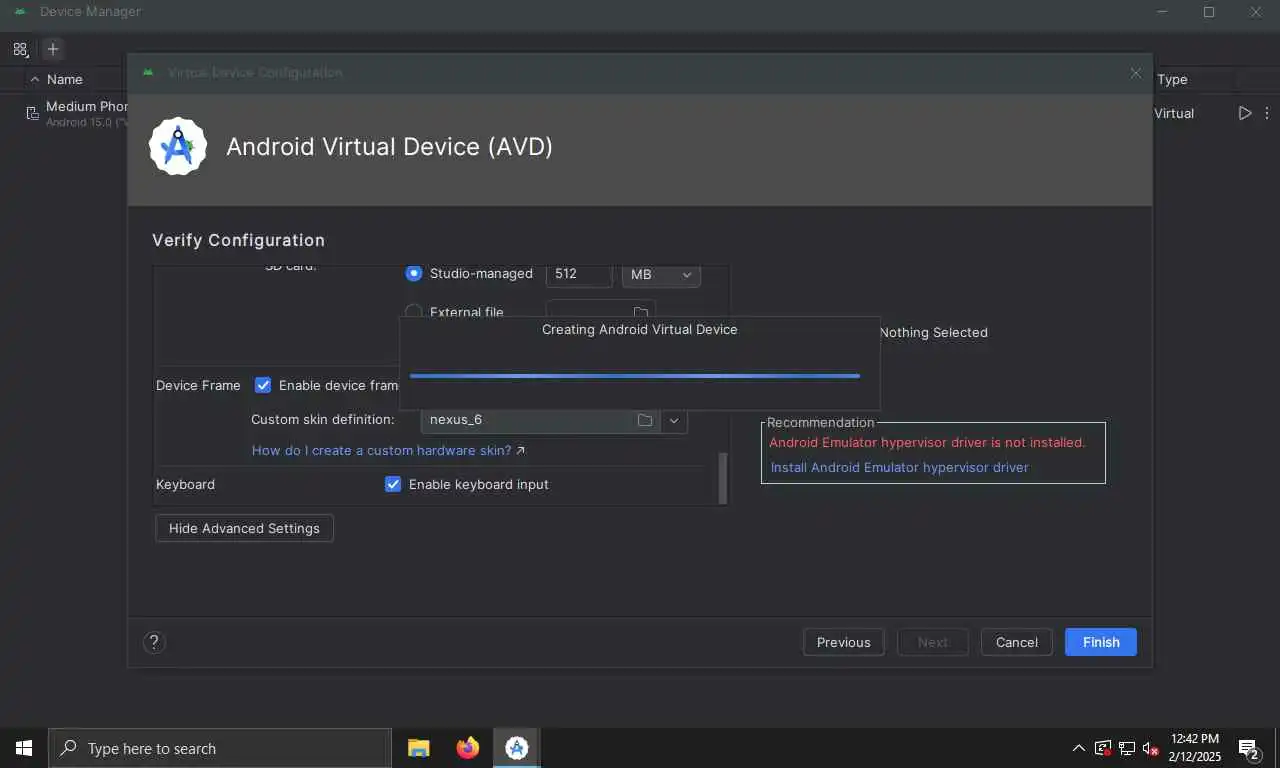Click the Medium Phone device icon in list
Screen dimensions: 1280x768
tap(32, 114)
